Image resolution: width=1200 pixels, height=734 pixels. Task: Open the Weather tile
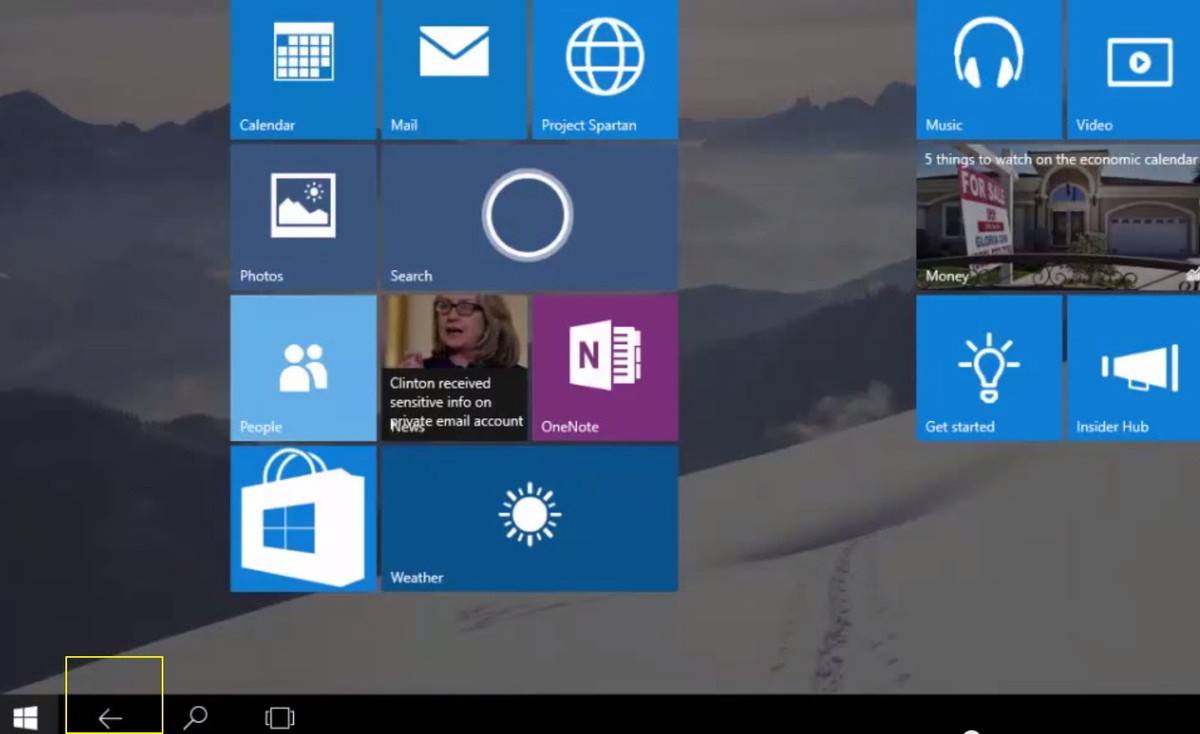tap(529, 518)
